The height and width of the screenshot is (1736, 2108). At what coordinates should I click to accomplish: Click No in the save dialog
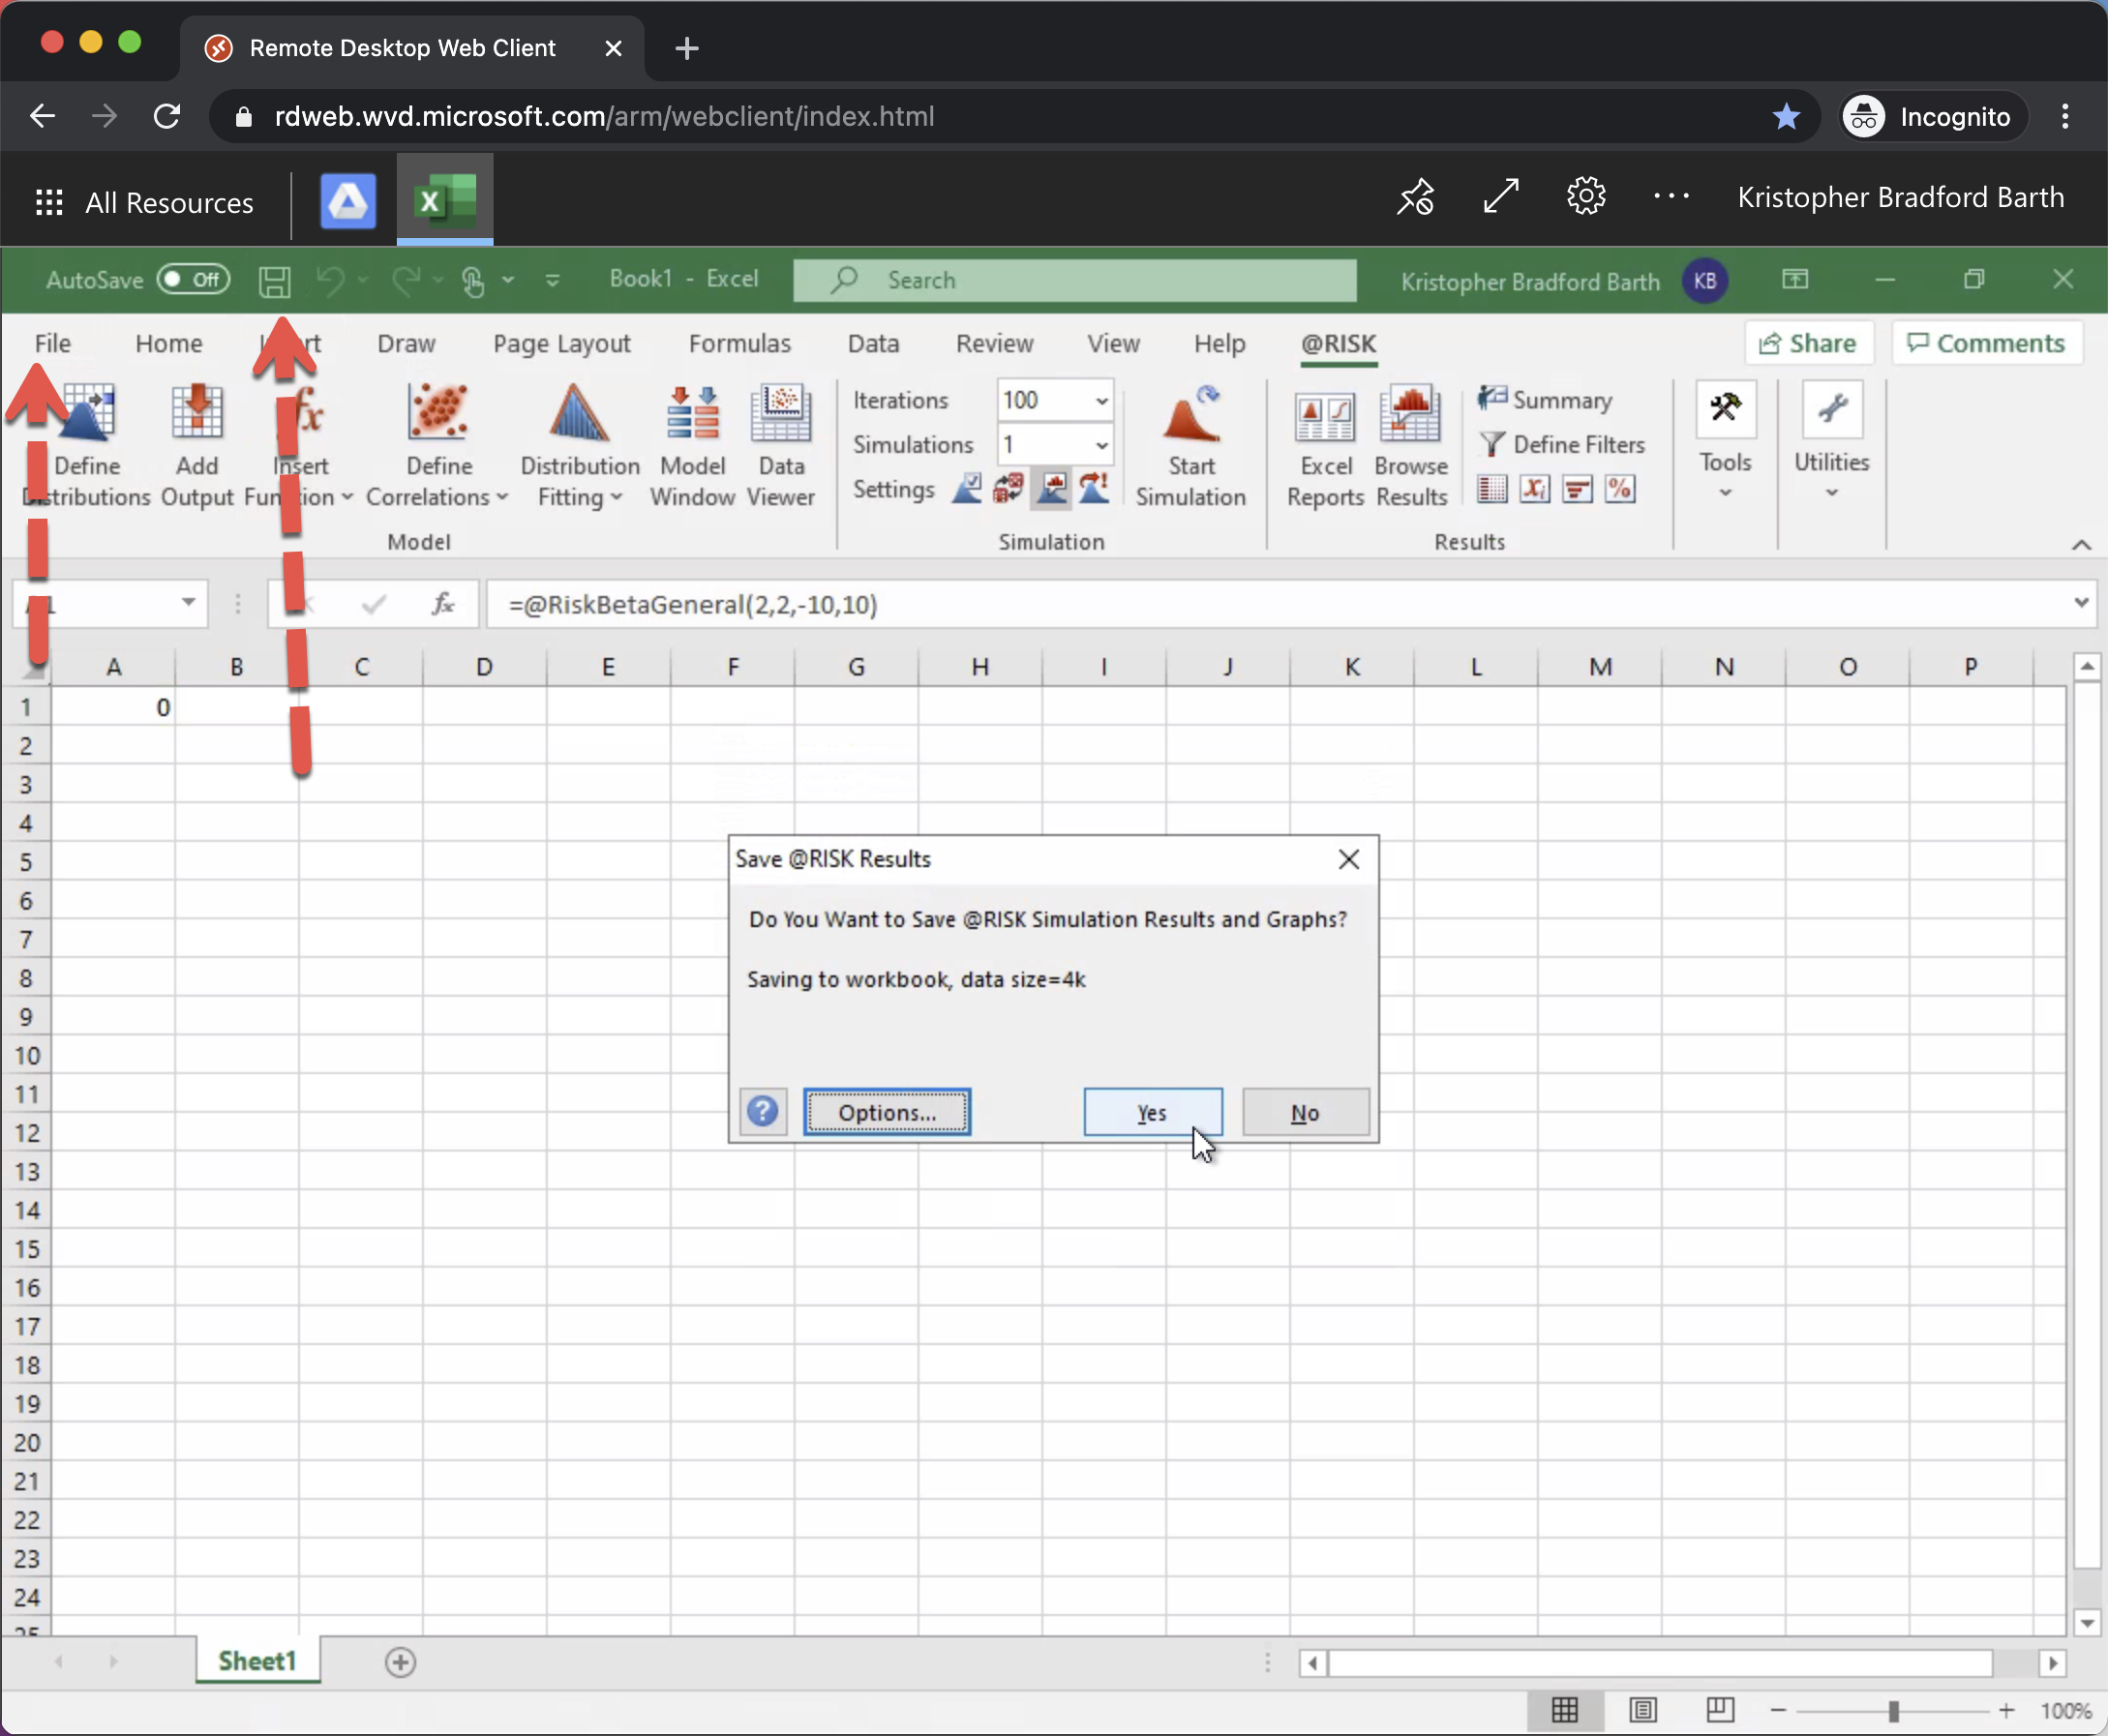pyautogui.click(x=1305, y=1112)
